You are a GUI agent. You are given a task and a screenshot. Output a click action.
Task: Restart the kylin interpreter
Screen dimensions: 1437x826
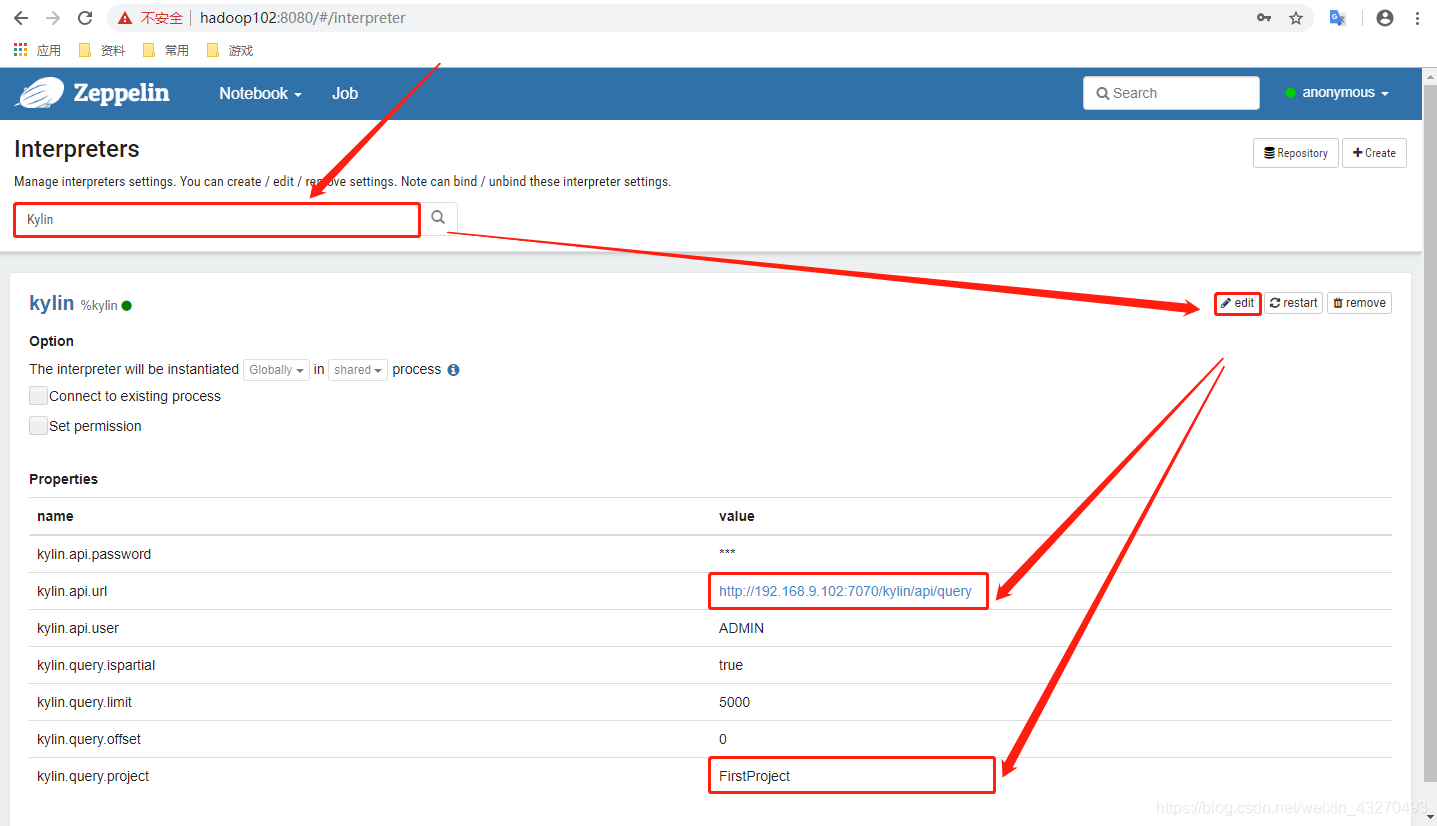pos(1294,303)
